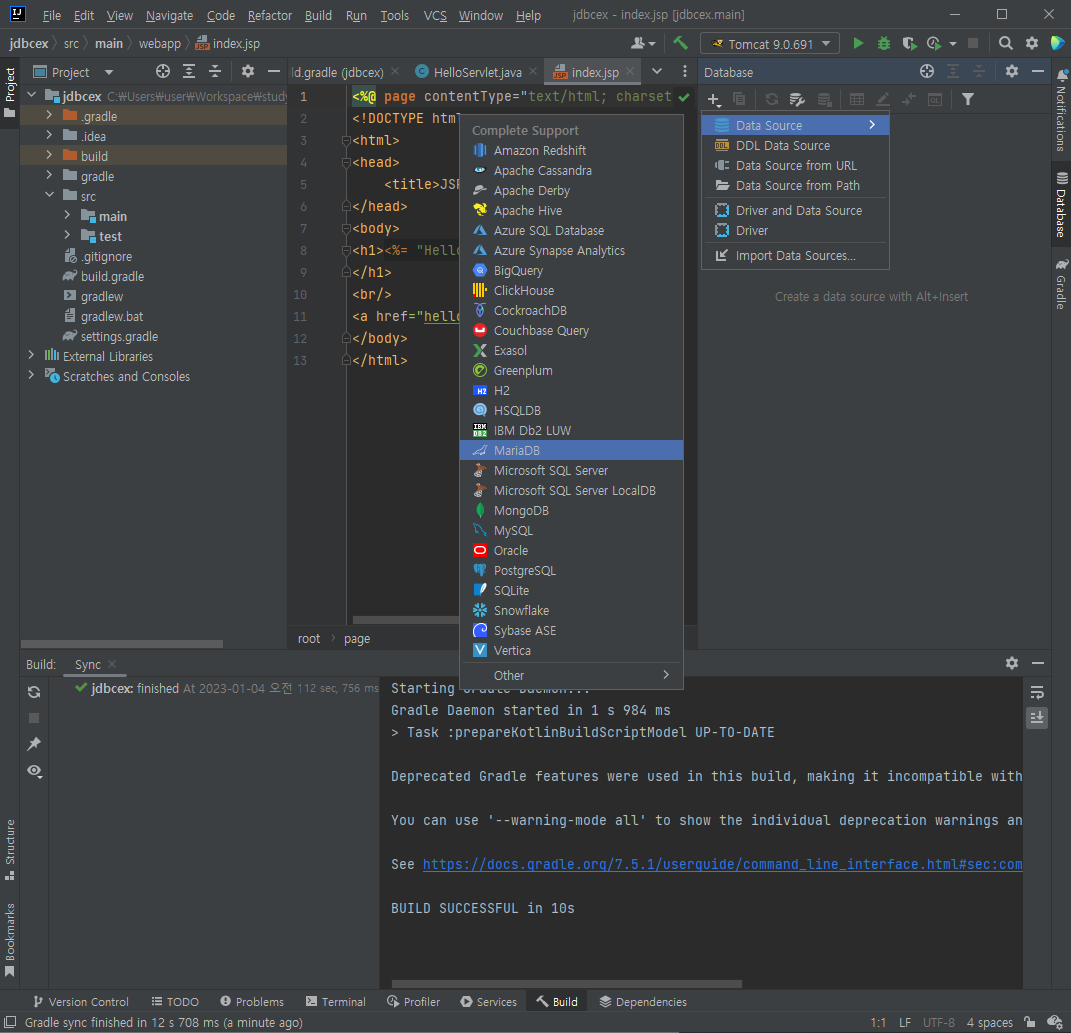Click the tool window quick access icon in status bar
1071x1033 pixels.
10,1022
